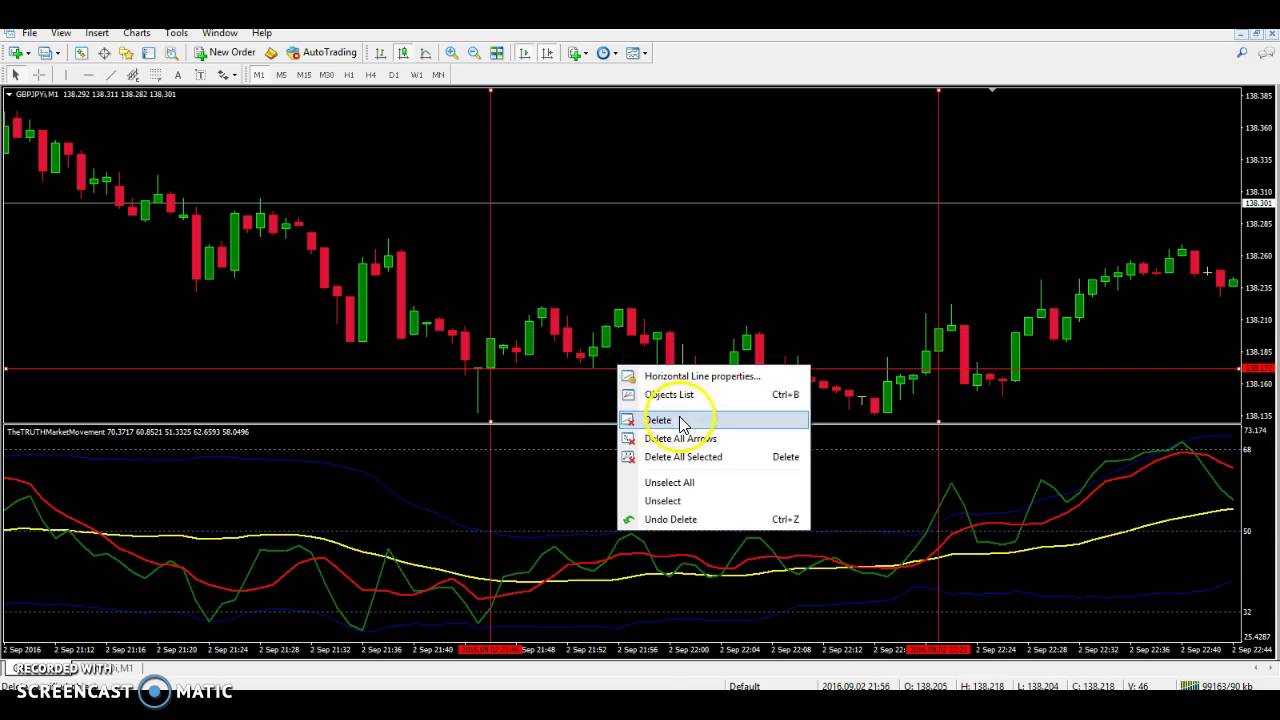Select the text 'A' drawing tool
1280x720 pixels.
coord(178,75)
